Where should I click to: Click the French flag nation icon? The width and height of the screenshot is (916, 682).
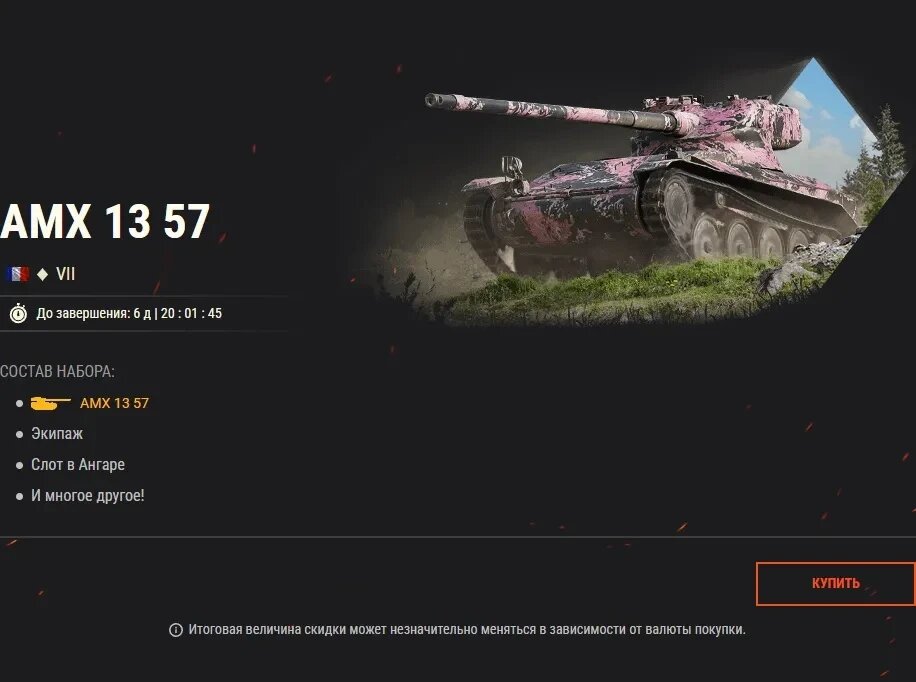[18, 274]
